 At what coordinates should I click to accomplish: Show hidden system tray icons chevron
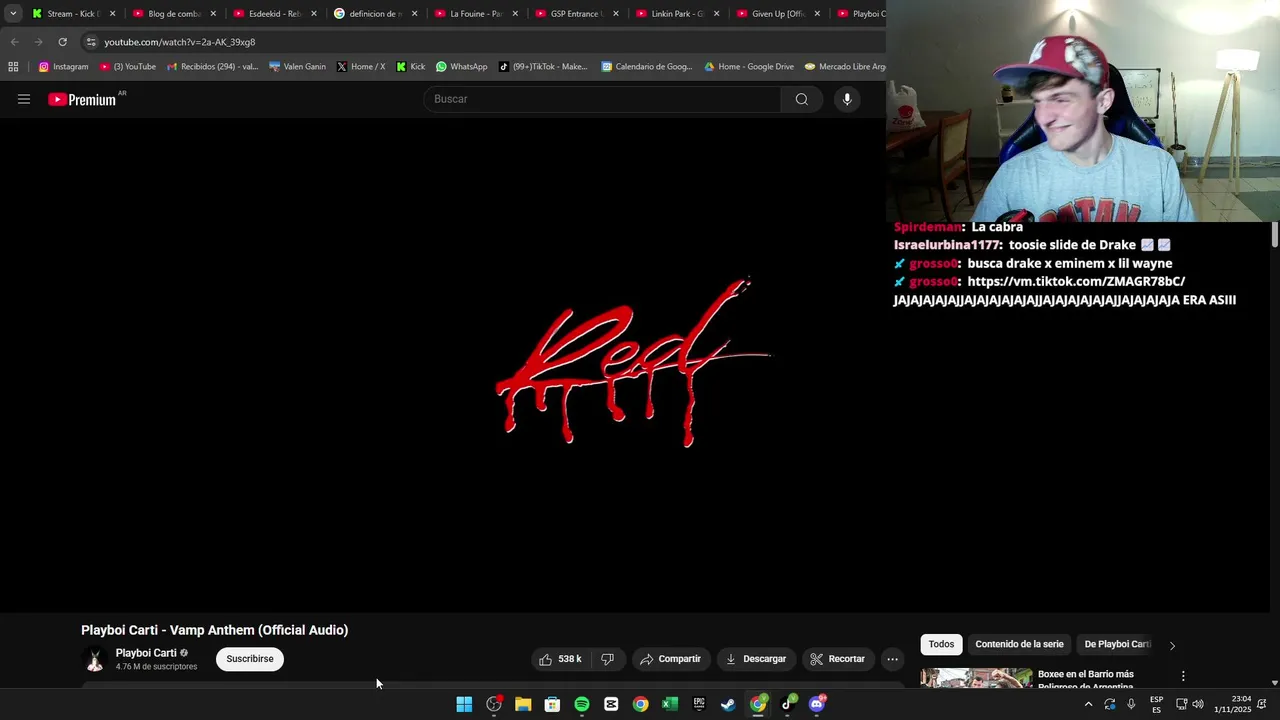pos(1088,704)
